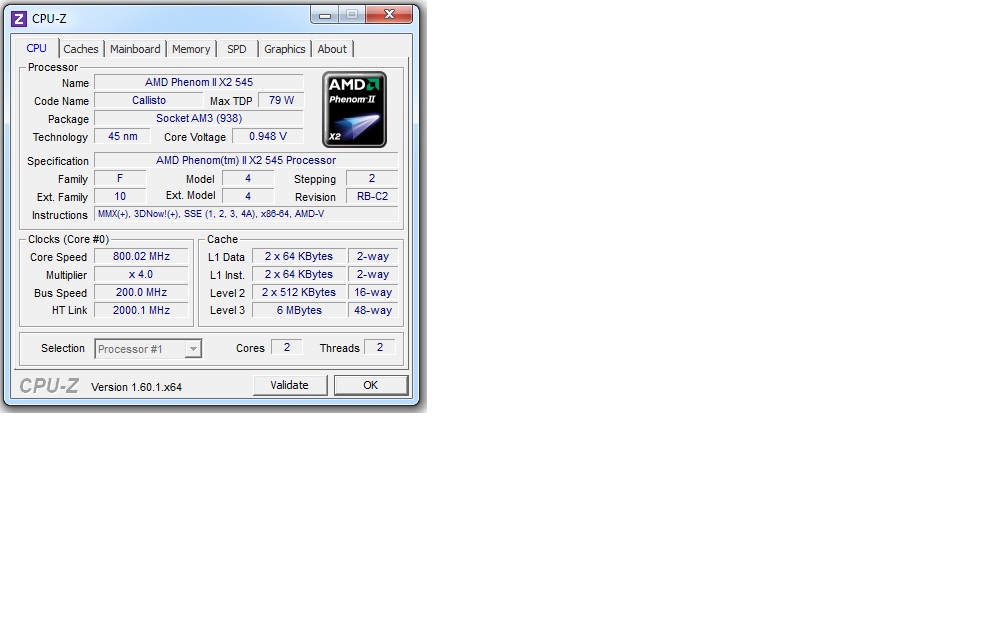Open the Caches tab
This screenshot has width=1008, height=630.
[81, 49]
